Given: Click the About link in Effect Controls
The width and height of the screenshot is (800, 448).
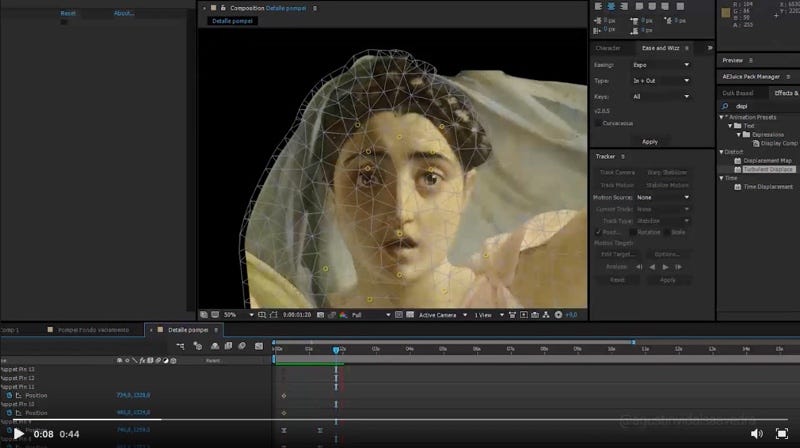Looking at the screenshot, I should point(124,13).
